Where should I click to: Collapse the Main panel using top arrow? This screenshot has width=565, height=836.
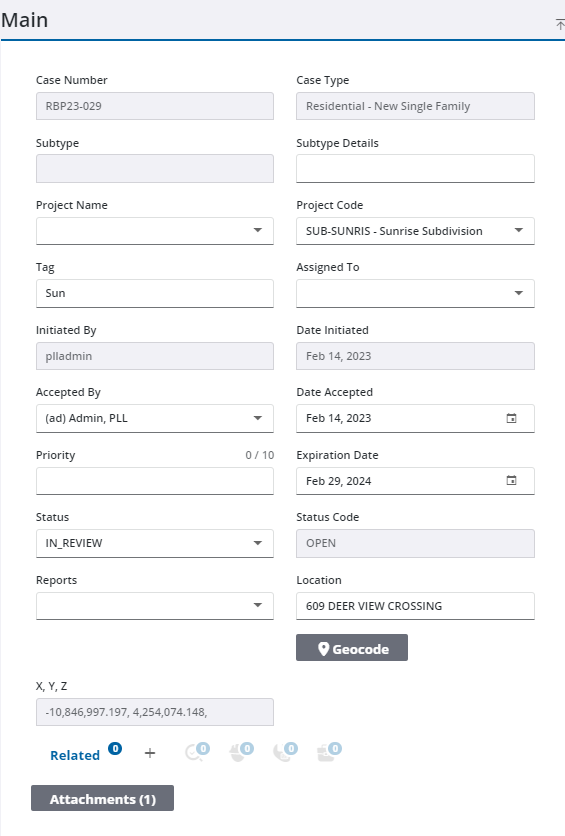(x=560, y=24)
